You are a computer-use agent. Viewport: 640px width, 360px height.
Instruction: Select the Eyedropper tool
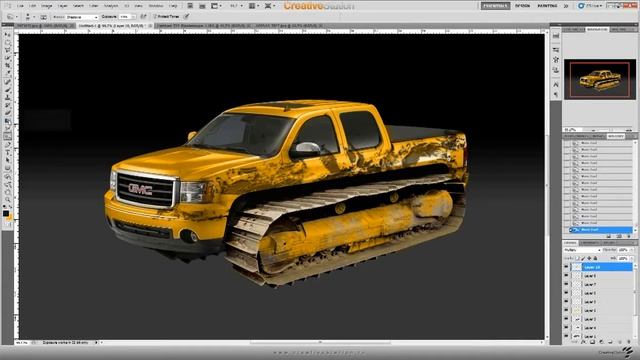coord(7,73)
